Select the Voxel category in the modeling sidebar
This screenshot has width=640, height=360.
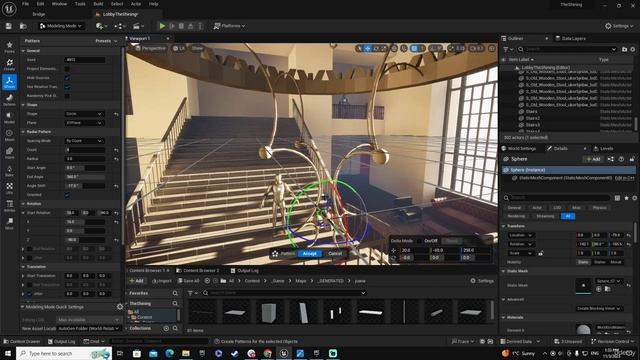(9, 153)
